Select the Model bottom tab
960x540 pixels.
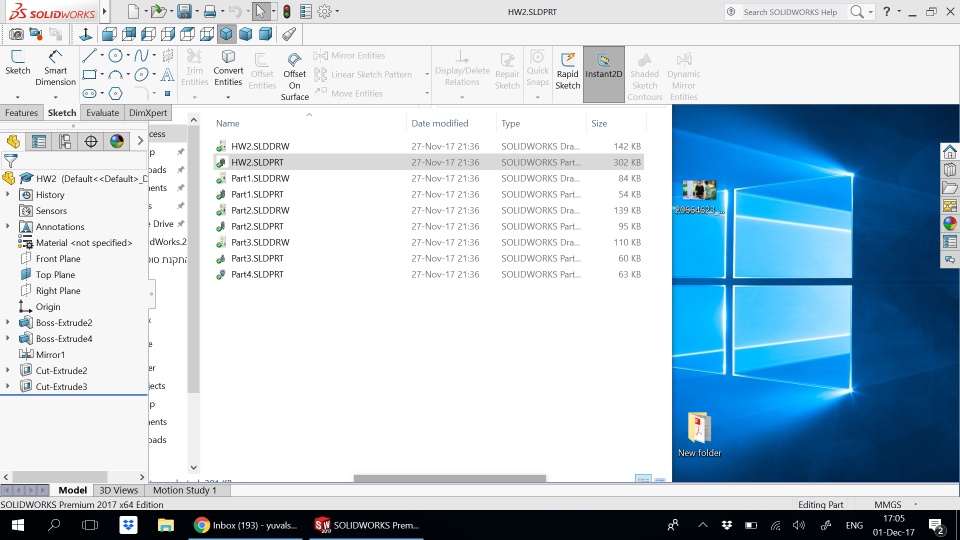click(x=72, y=490)
